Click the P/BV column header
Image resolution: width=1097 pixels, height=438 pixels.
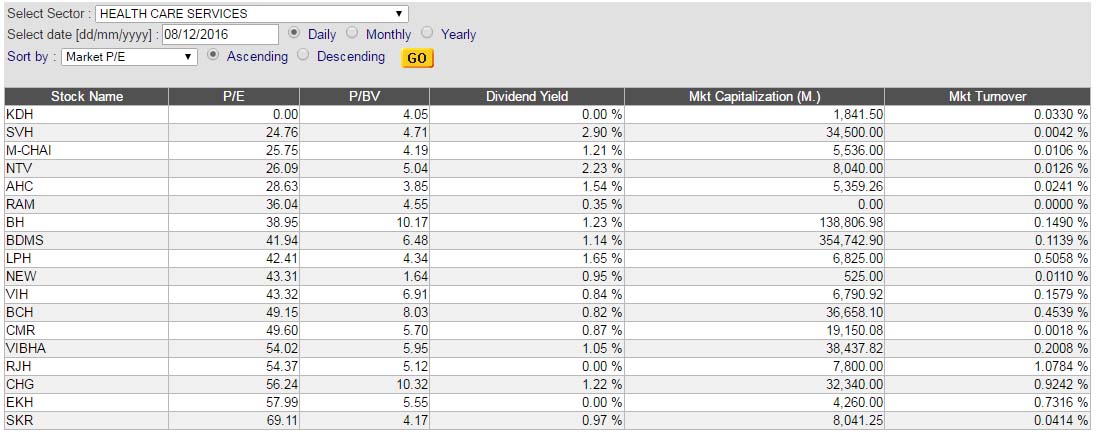(366, 97)
